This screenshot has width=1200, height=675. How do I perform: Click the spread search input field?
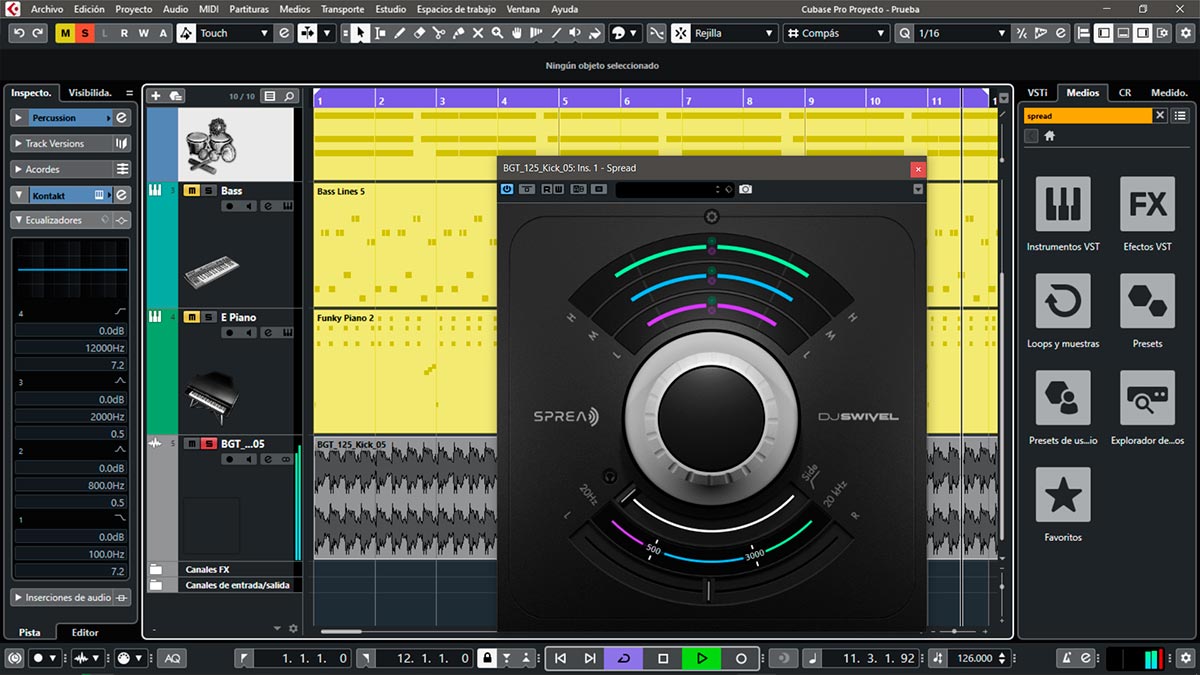click(1087, 115)
